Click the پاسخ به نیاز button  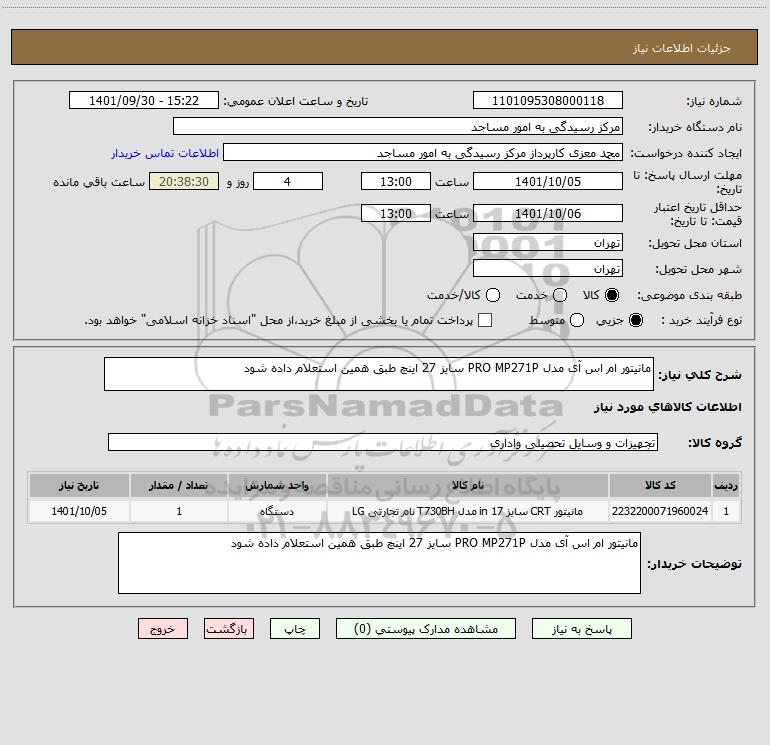pyautogui.click(x=582, y=629)
